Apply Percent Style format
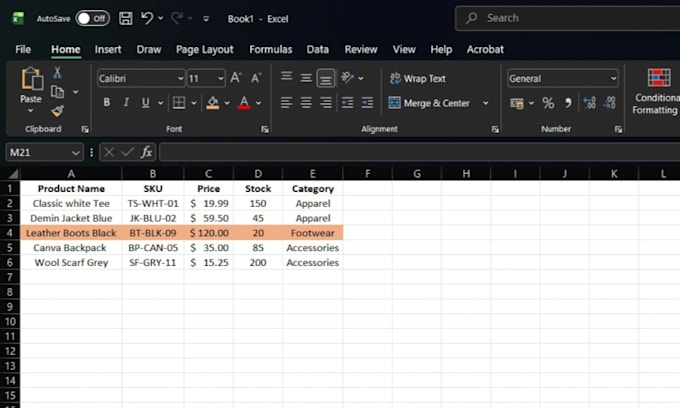This screenshot has height=408, width=680. click(x=548, y=103)
